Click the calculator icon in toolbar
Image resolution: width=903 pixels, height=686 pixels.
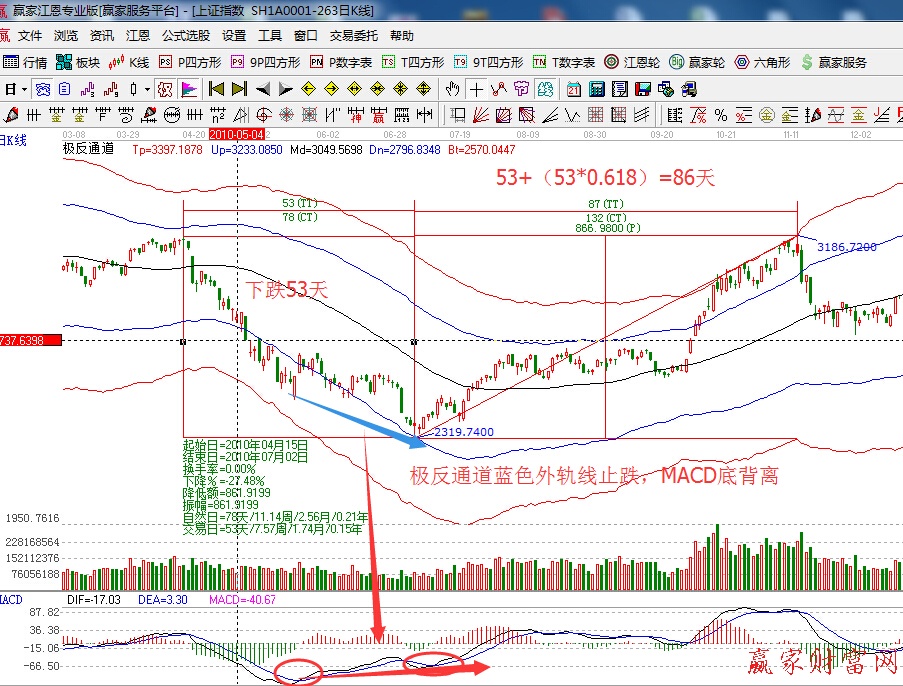coord(594,89)
